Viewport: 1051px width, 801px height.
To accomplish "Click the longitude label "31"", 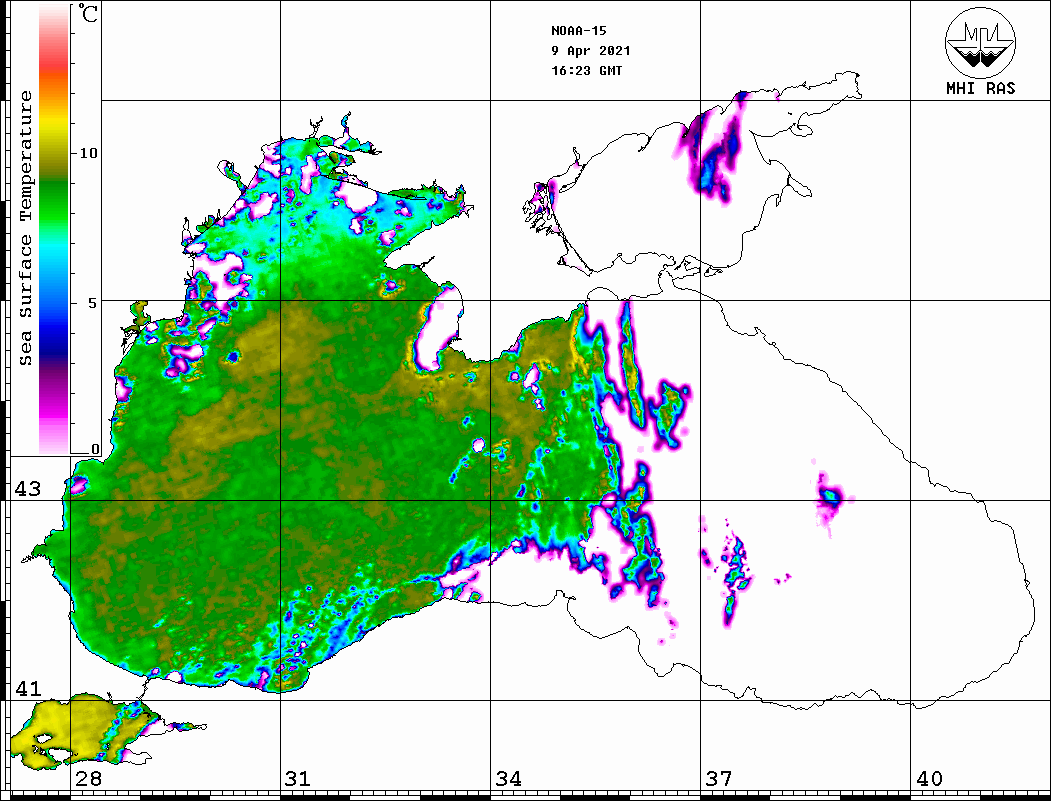I will pos(298,779).
